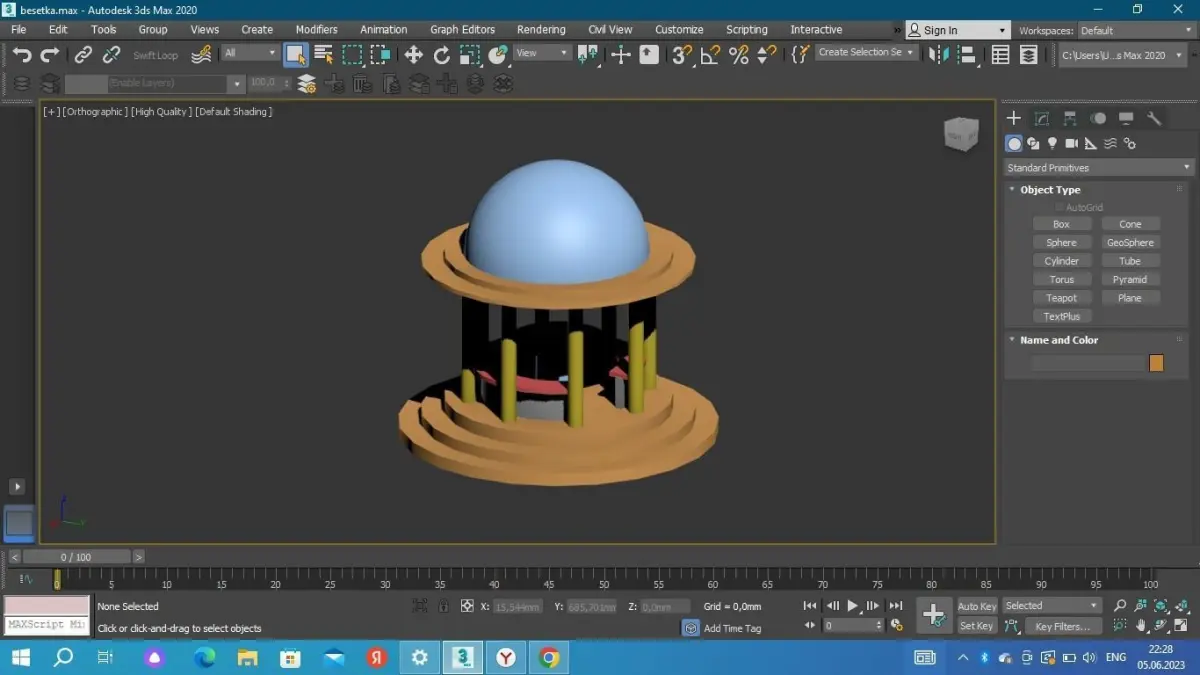Enable Auto Key animation mode

click(x=976, y=606)
